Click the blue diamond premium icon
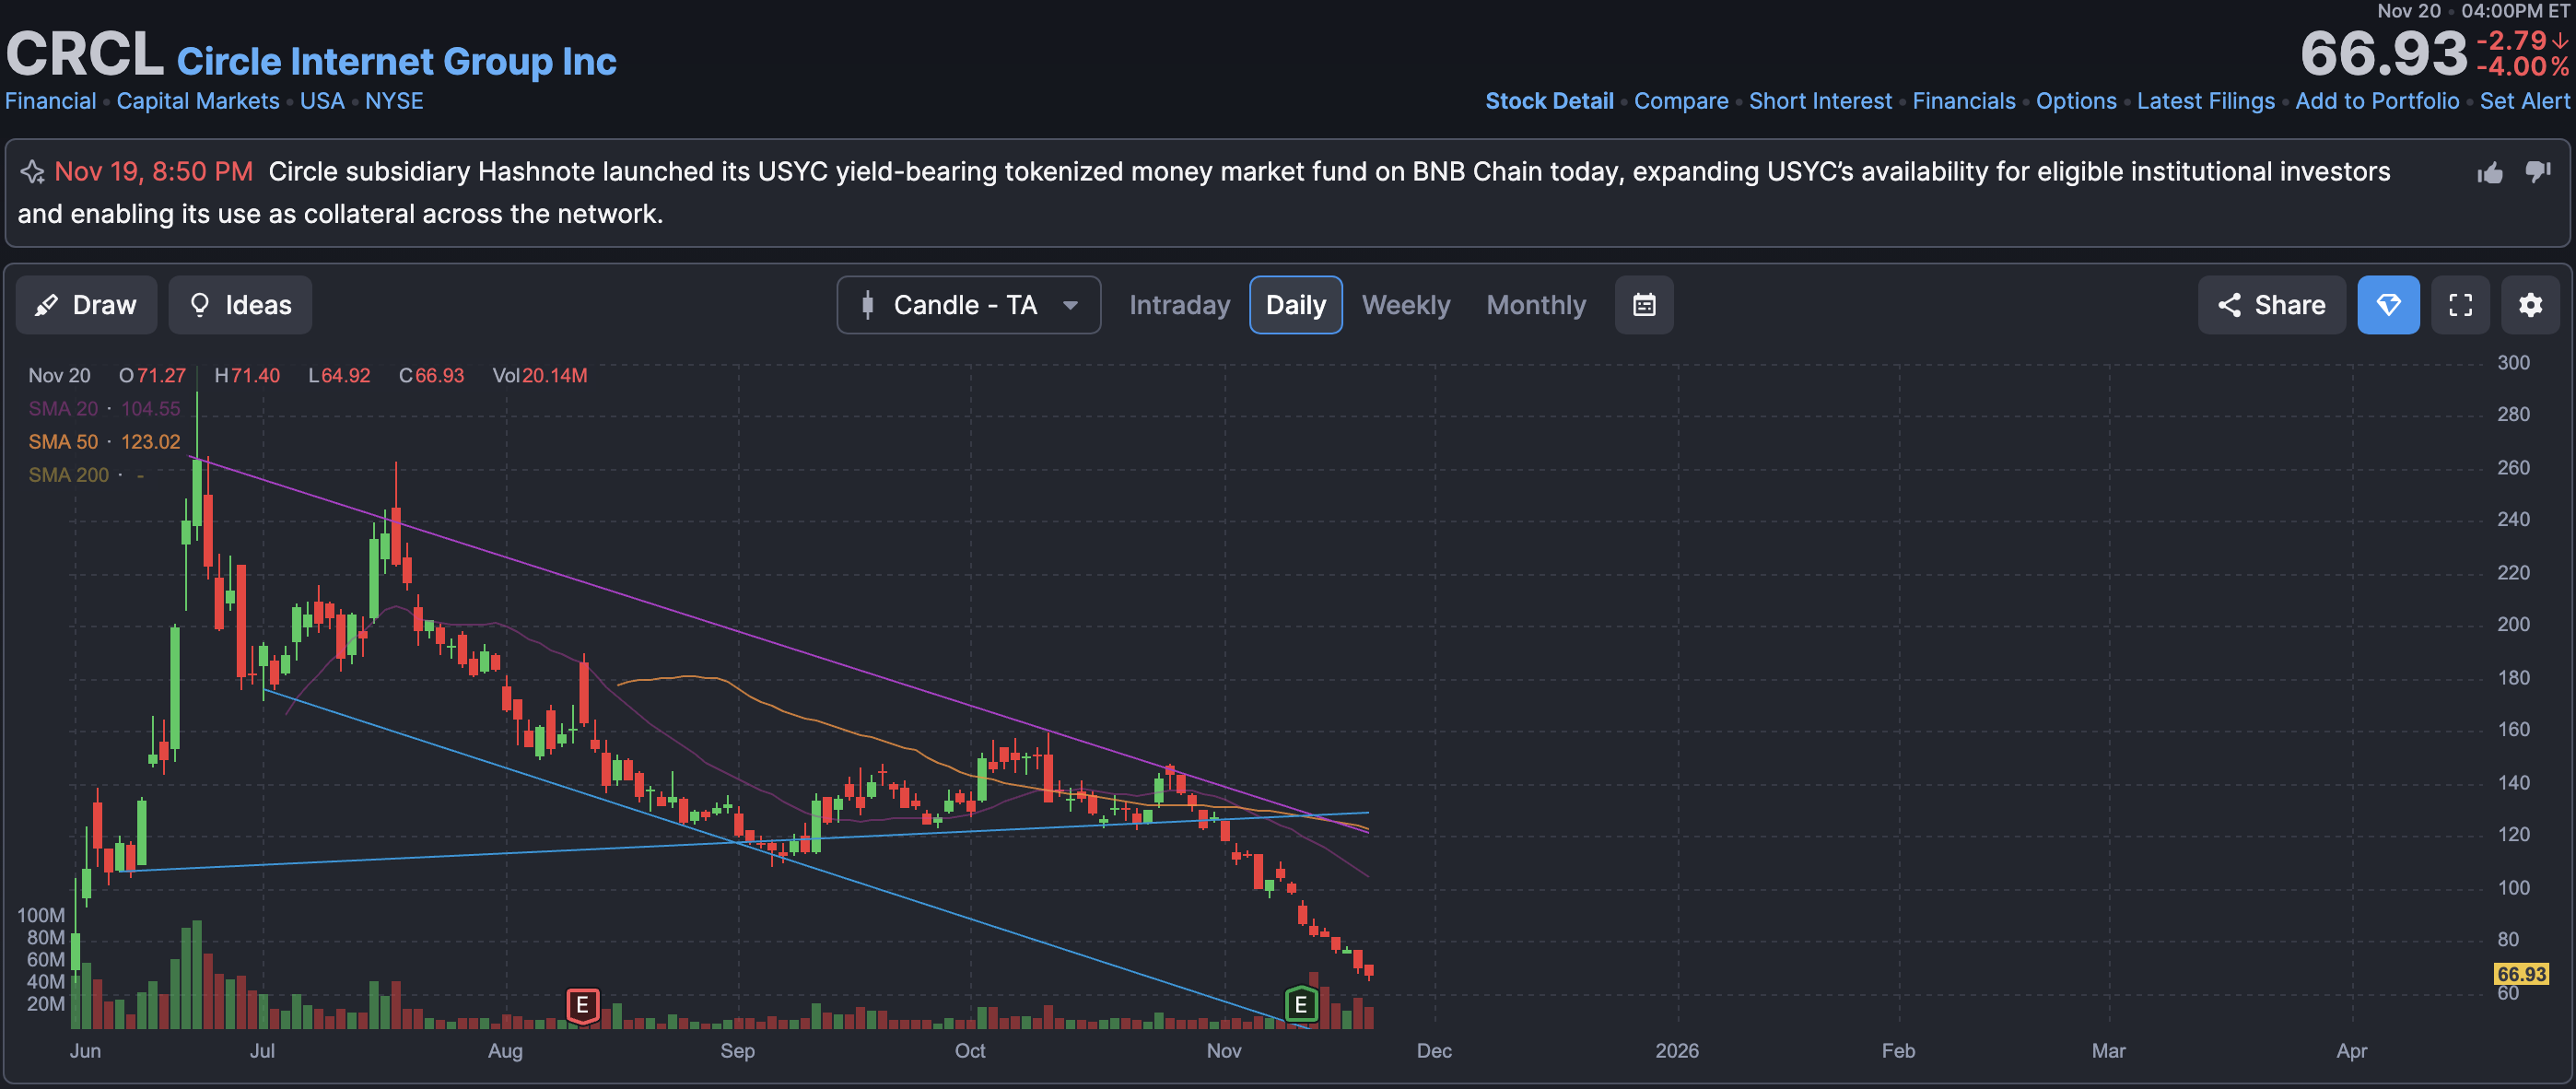Screen dimensions: 2576x1089 2388,305
